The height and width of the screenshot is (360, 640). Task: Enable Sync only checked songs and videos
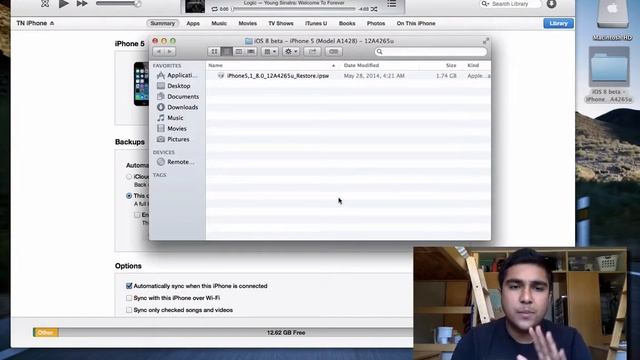[129, 310]
